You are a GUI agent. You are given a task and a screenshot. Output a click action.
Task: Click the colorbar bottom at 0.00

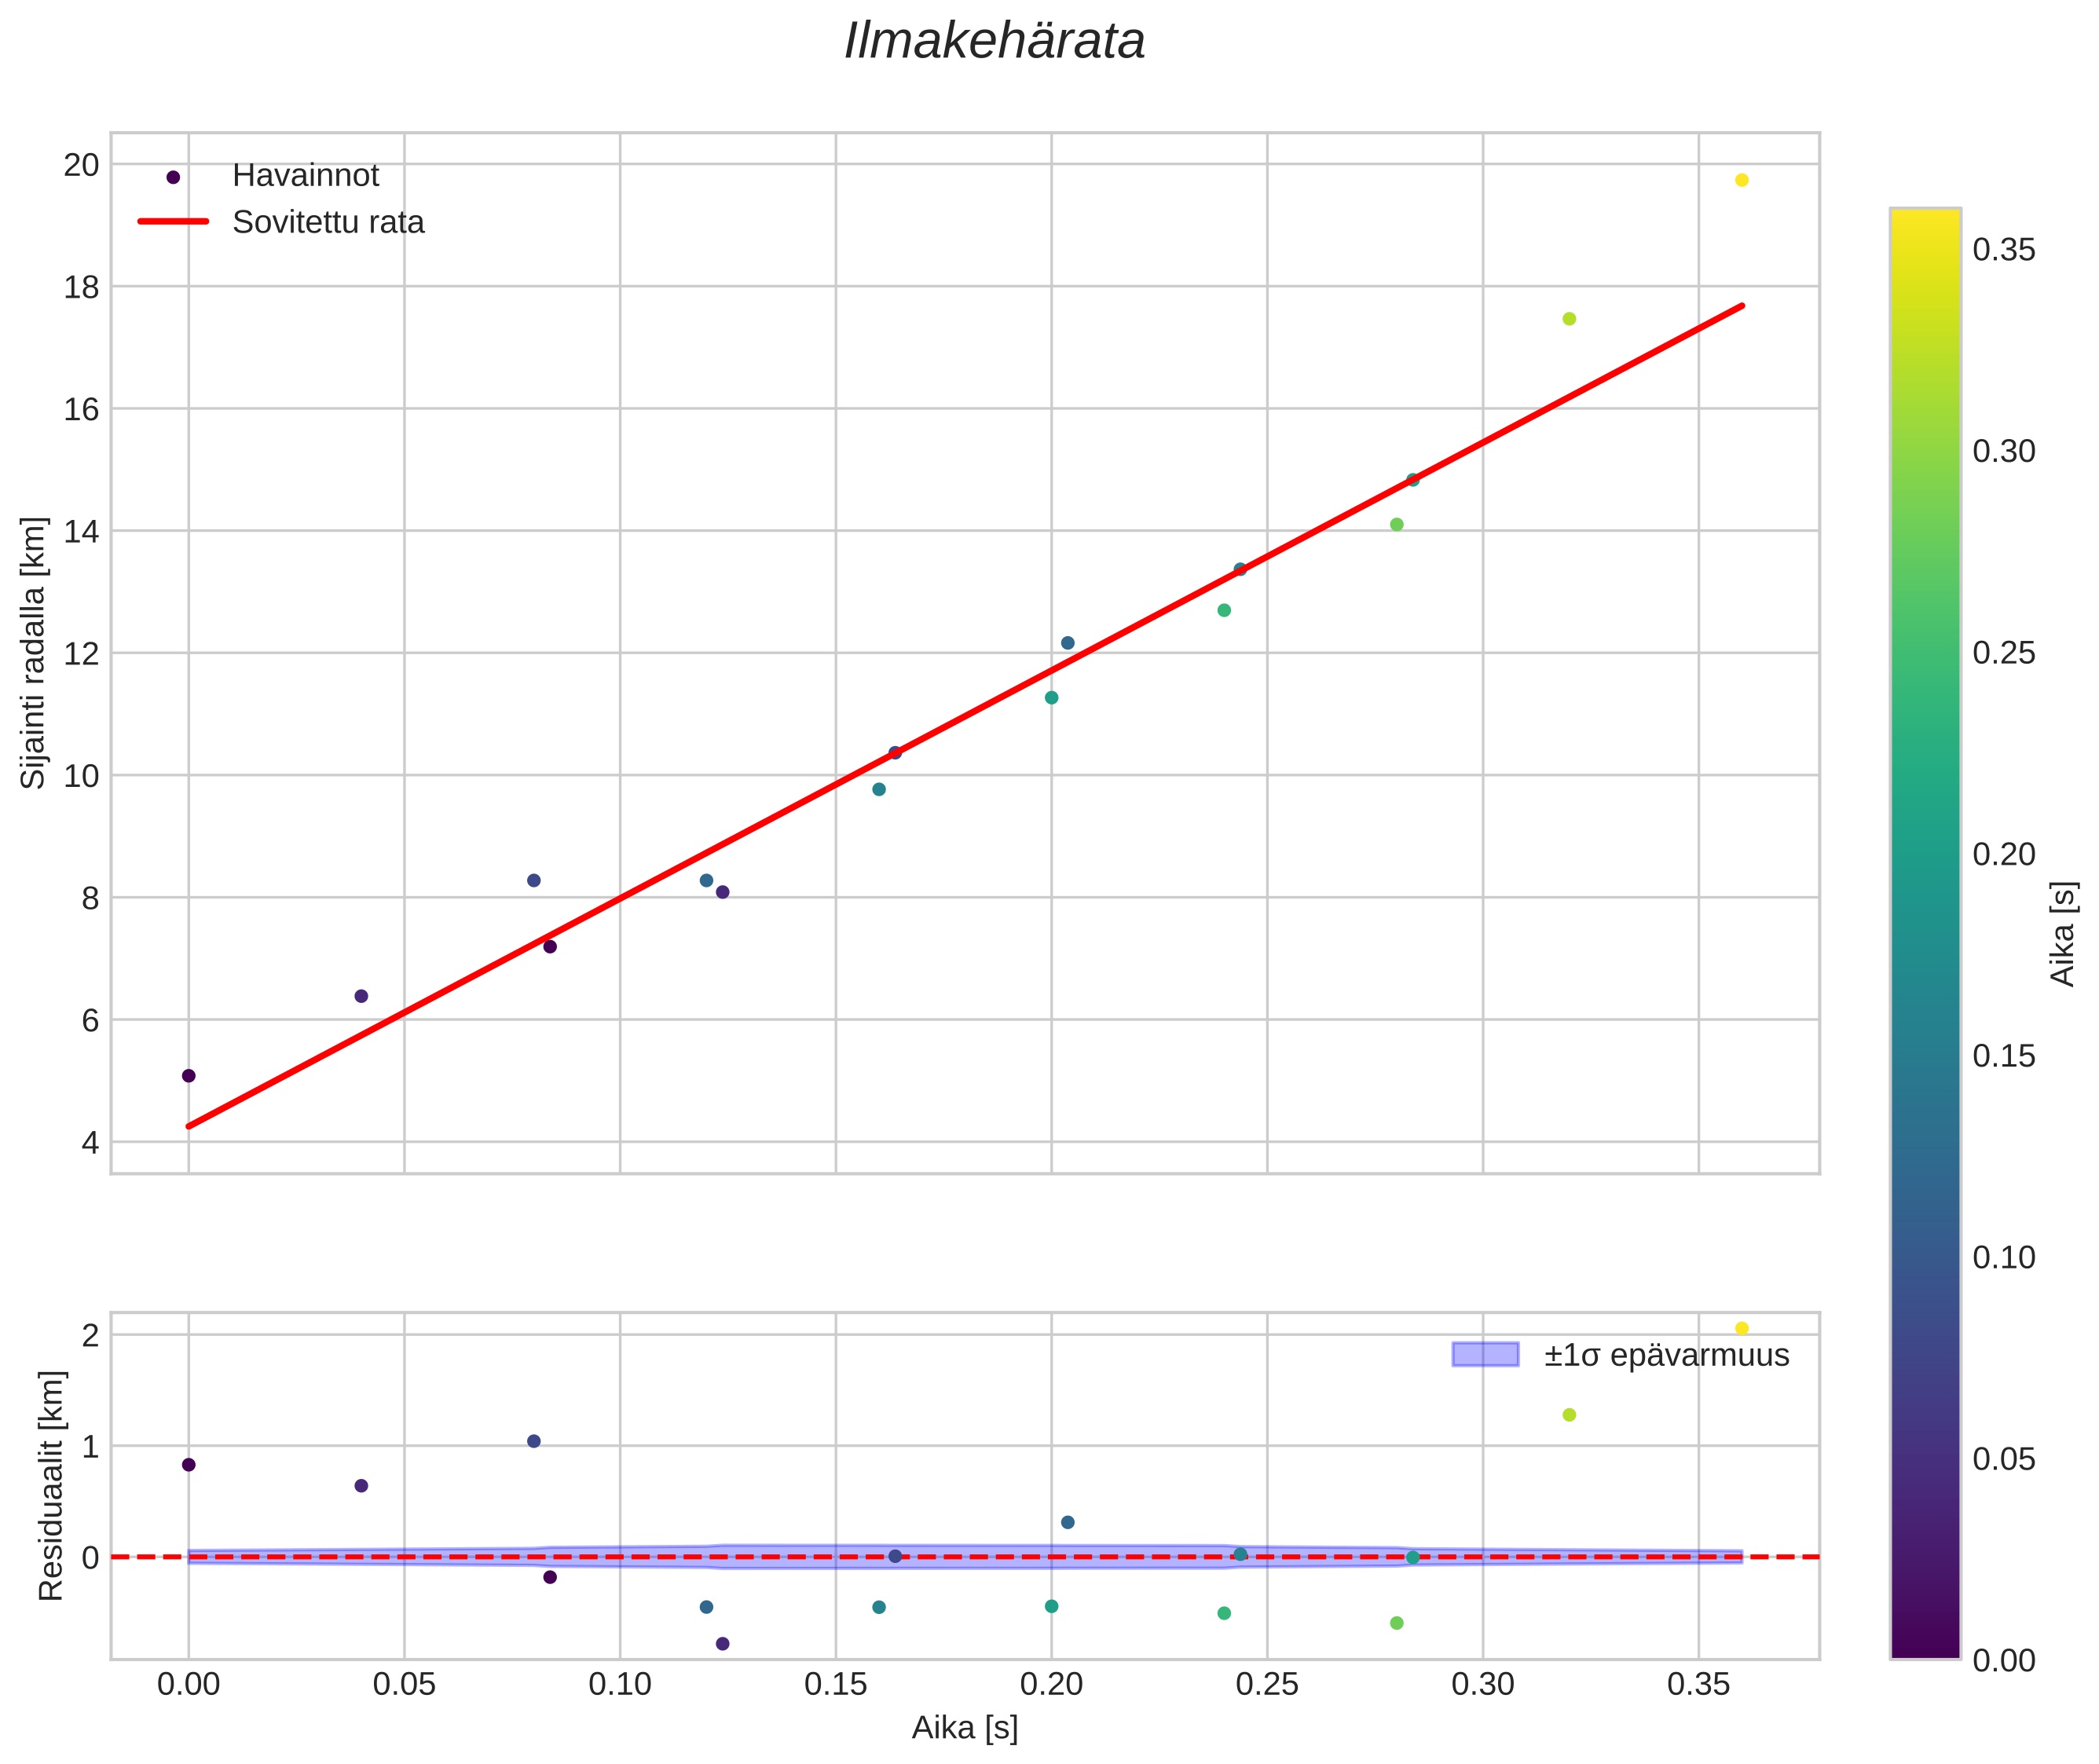[1925, 1655]
